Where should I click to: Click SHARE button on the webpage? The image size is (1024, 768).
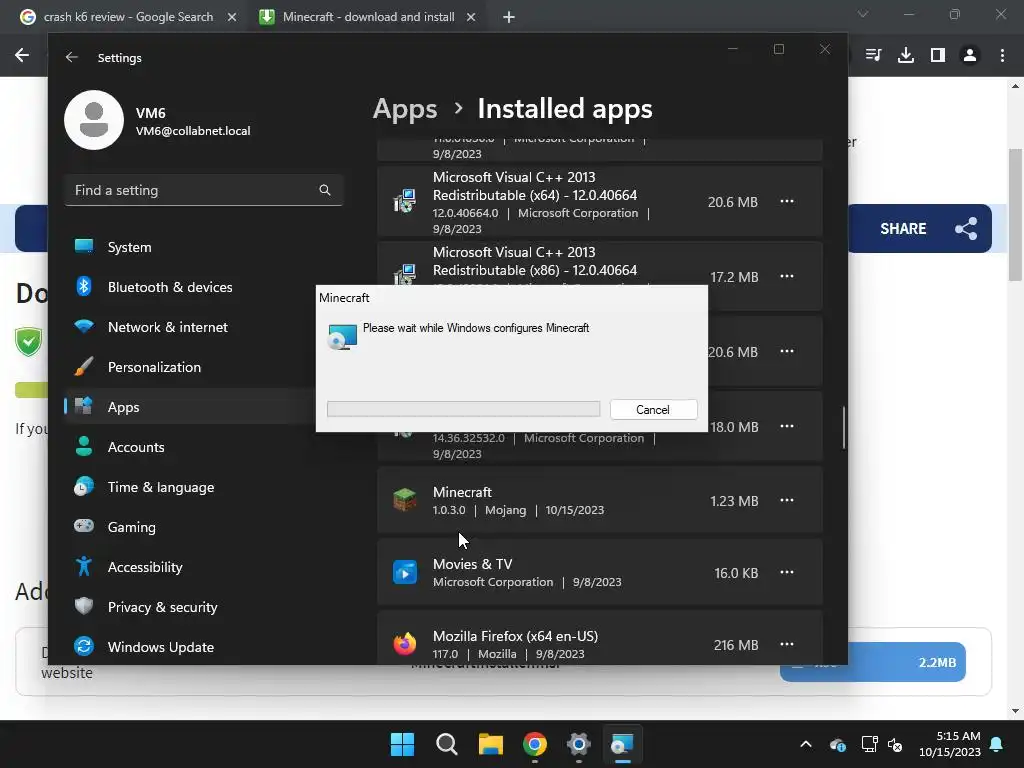click(920, 229)
